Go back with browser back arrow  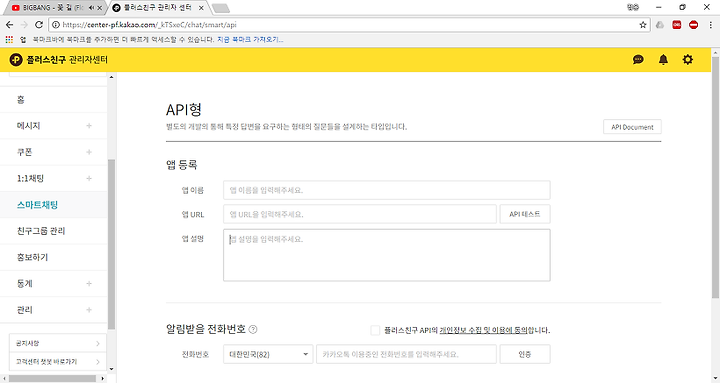9,25
